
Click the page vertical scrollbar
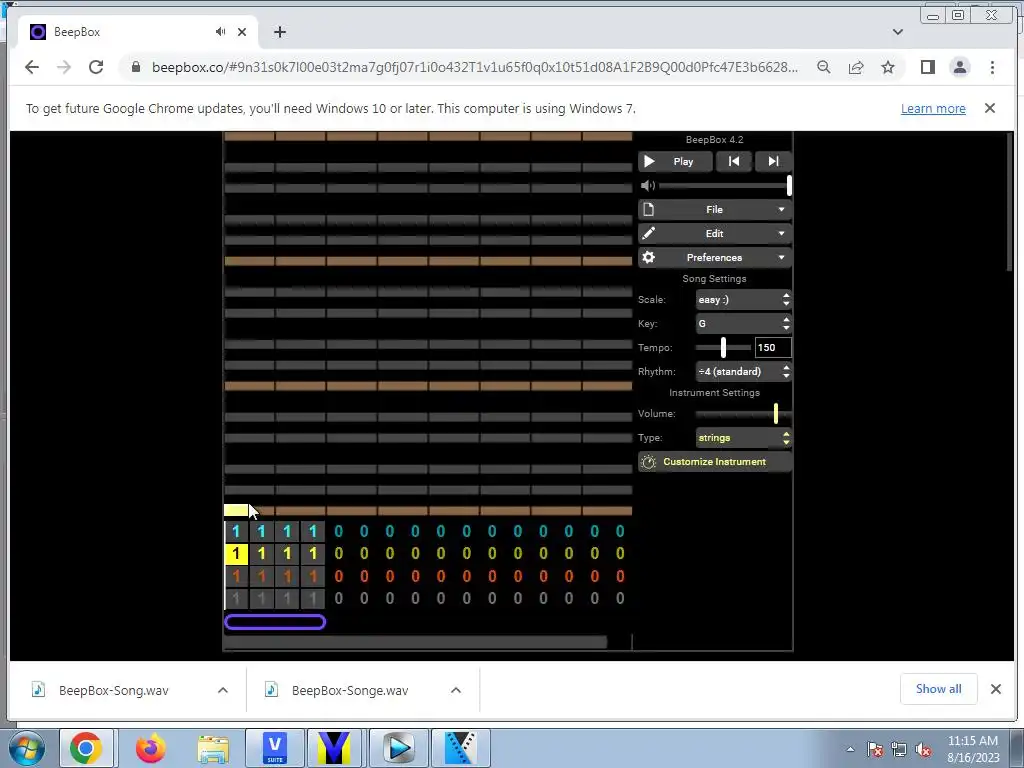click(1009, 201)
